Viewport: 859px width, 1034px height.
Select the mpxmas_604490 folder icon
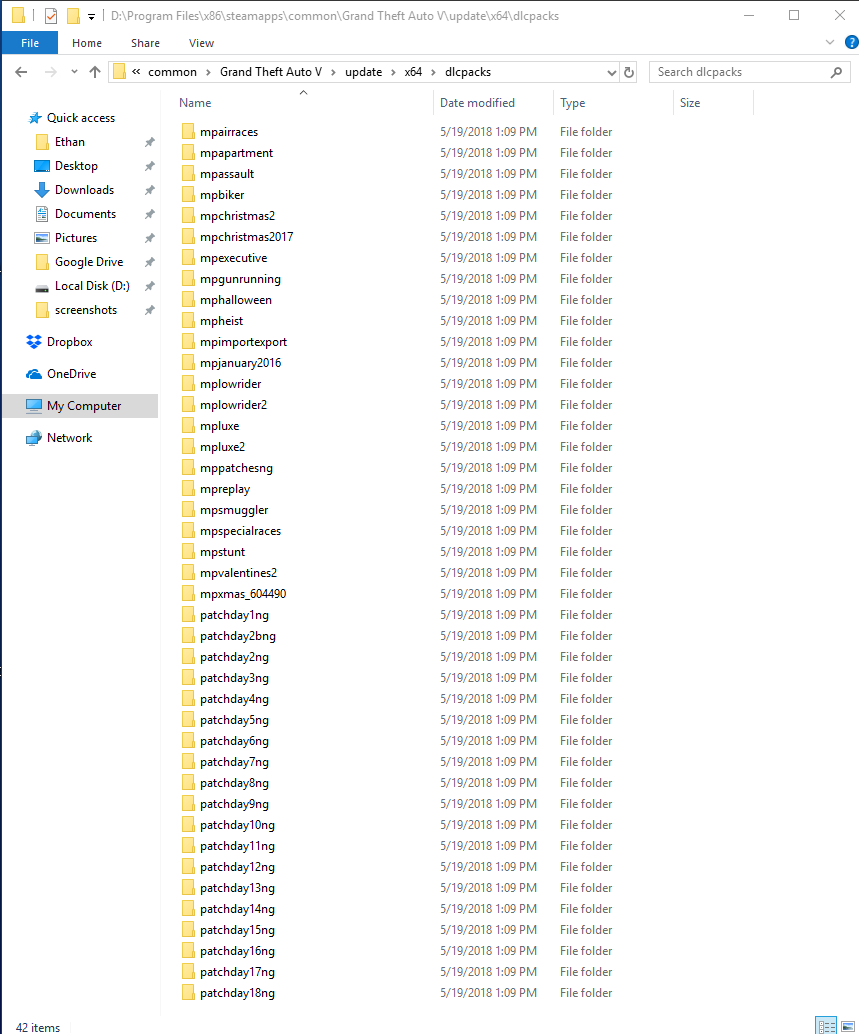(189, 593)
